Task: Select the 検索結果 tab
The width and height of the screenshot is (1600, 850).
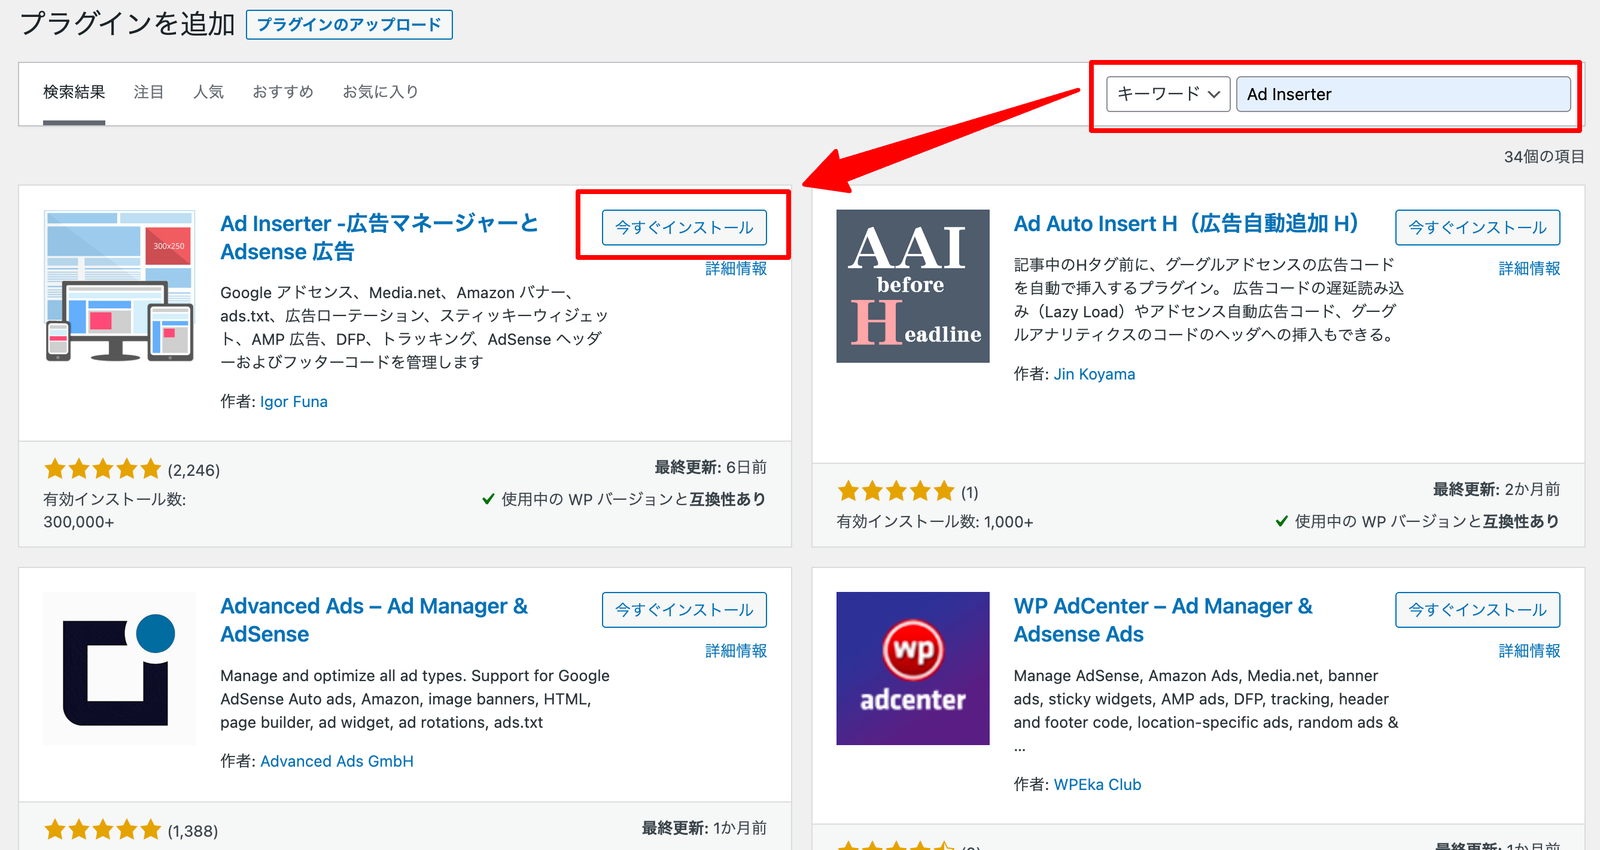Action: [74, 92]
